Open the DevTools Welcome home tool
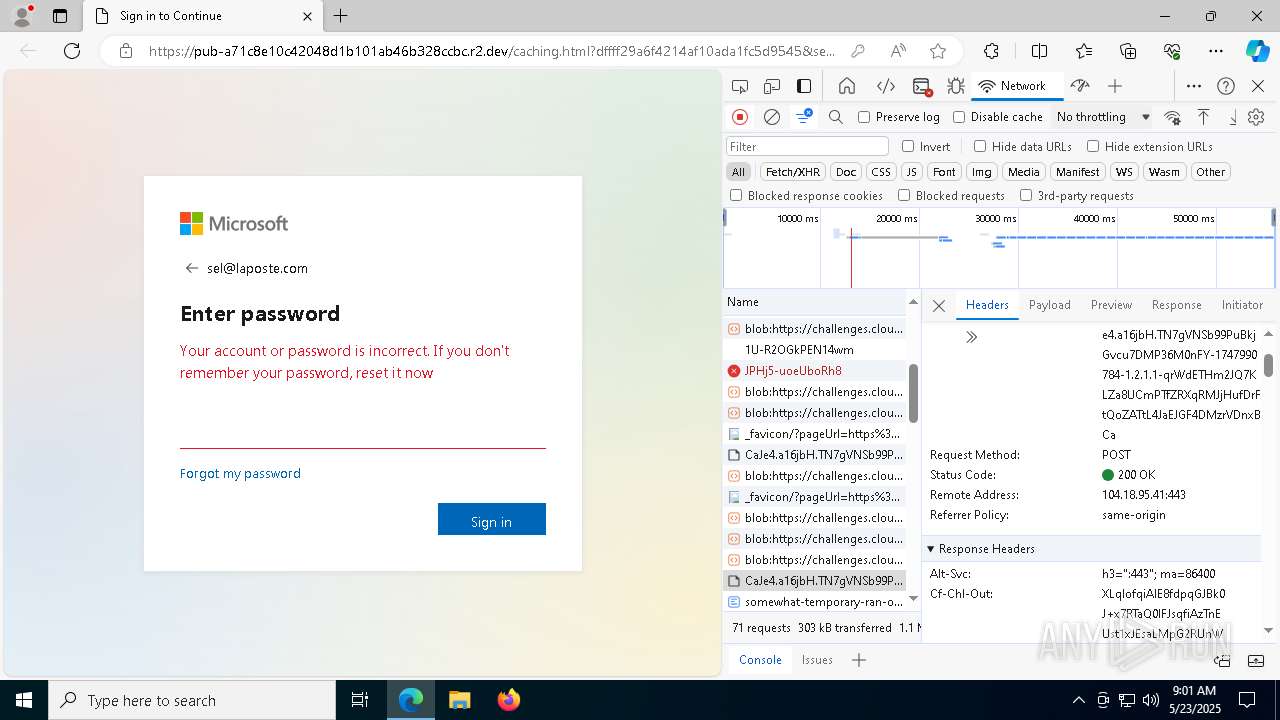This screenshot has width=1280, height=720. click(x=847, y=86)
